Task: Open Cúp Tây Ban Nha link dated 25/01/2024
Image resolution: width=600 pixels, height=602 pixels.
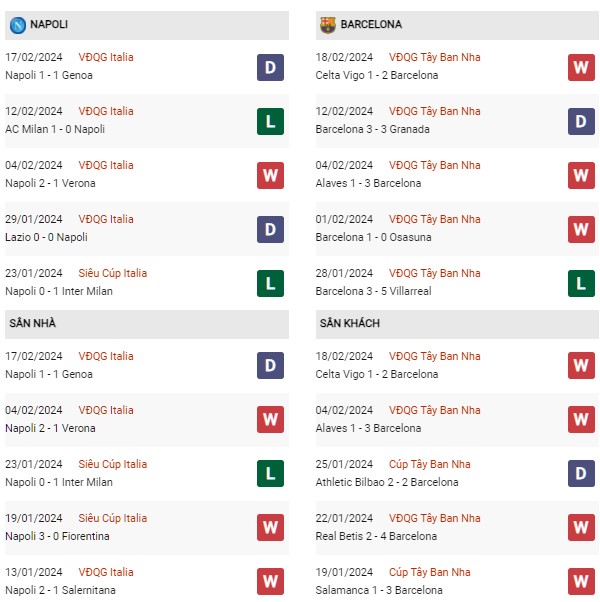Action: 429,464
